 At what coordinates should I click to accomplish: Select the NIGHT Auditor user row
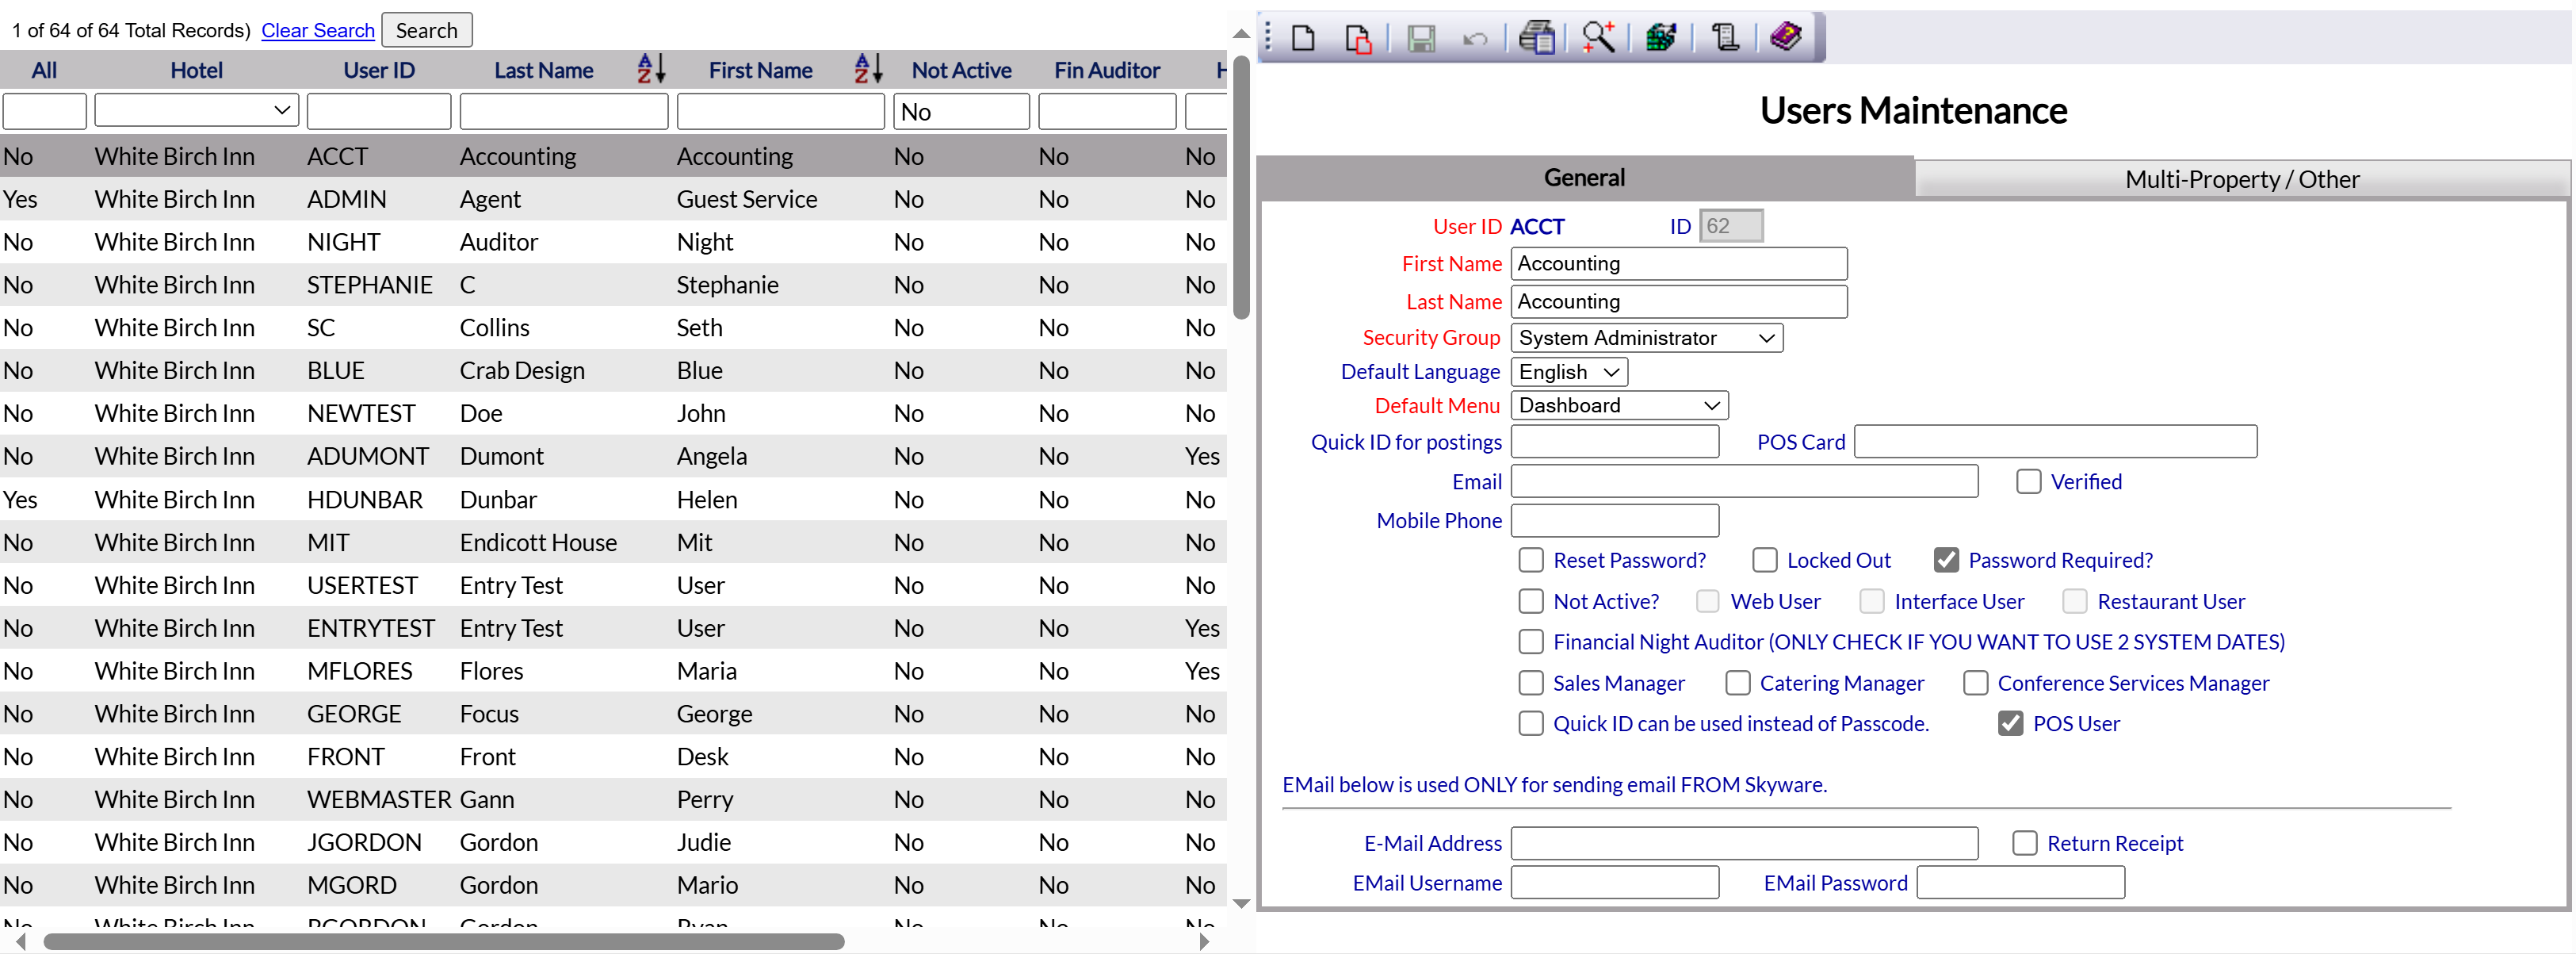[613, 242]
